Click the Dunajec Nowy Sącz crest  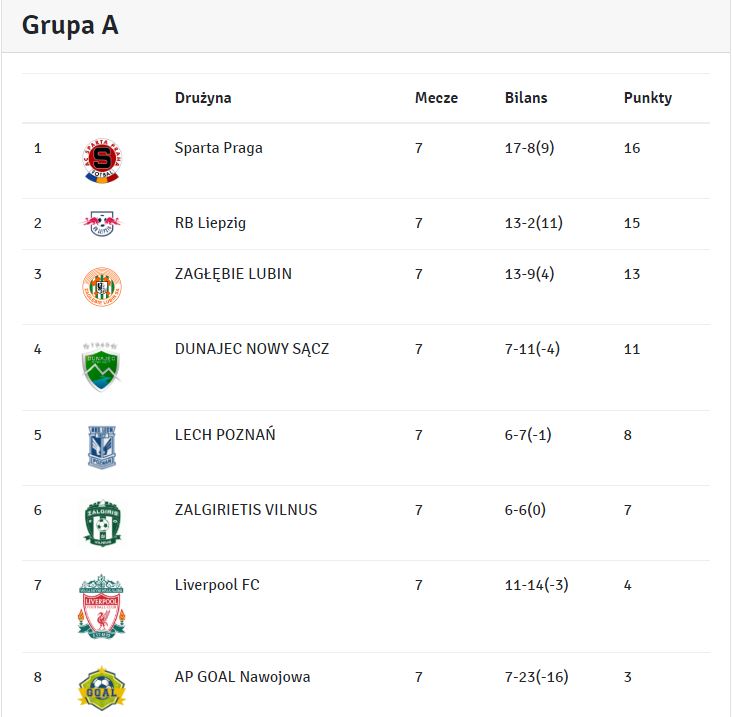point(102,367)
